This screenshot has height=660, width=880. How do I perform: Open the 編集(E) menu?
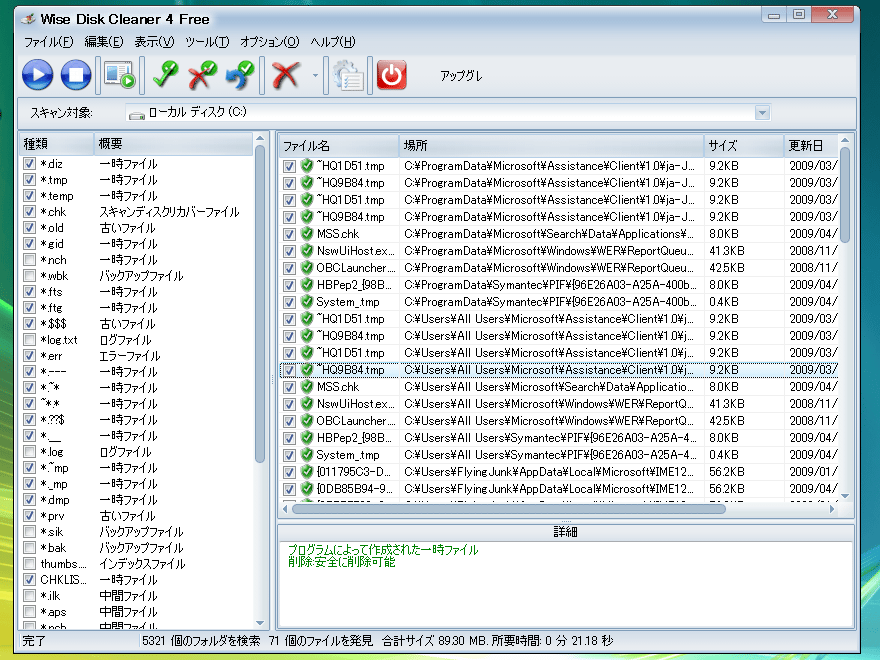(x=104, y=42)
